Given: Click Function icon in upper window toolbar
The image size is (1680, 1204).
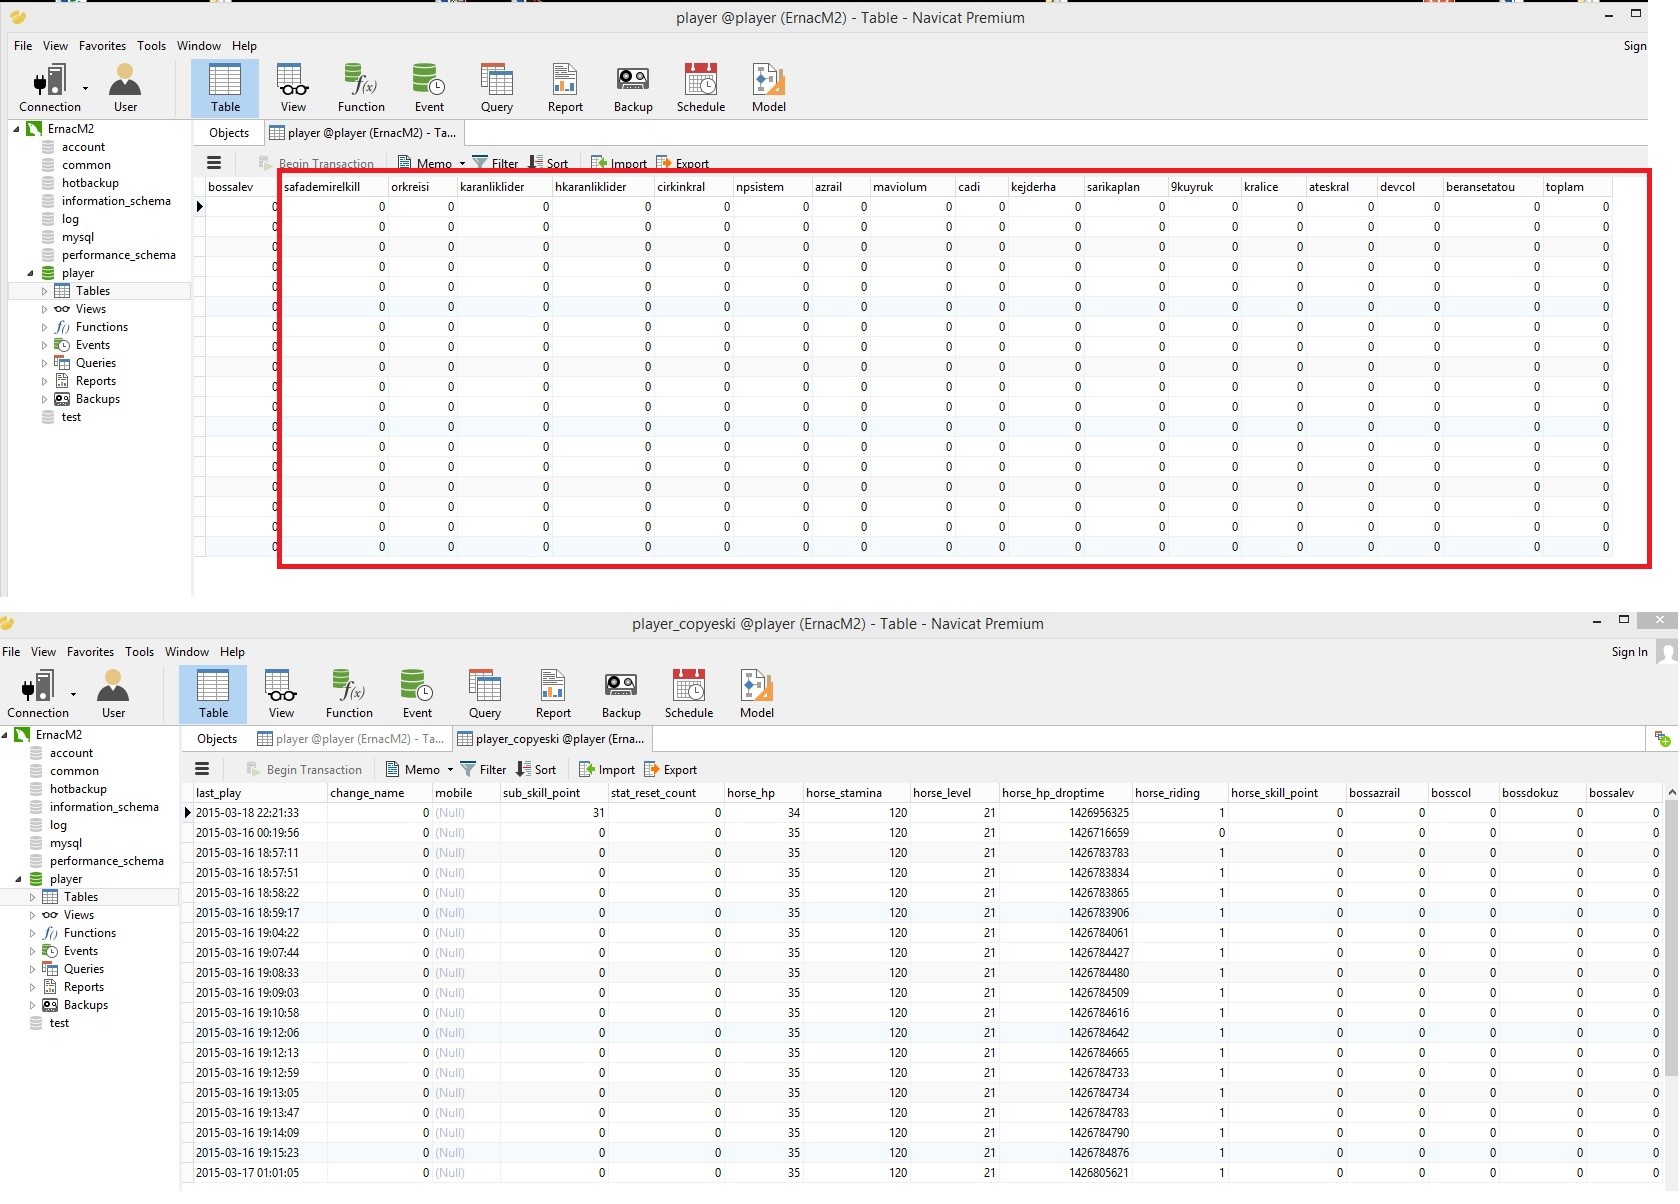Looking at the screenshot, I should tap(361, 88).
